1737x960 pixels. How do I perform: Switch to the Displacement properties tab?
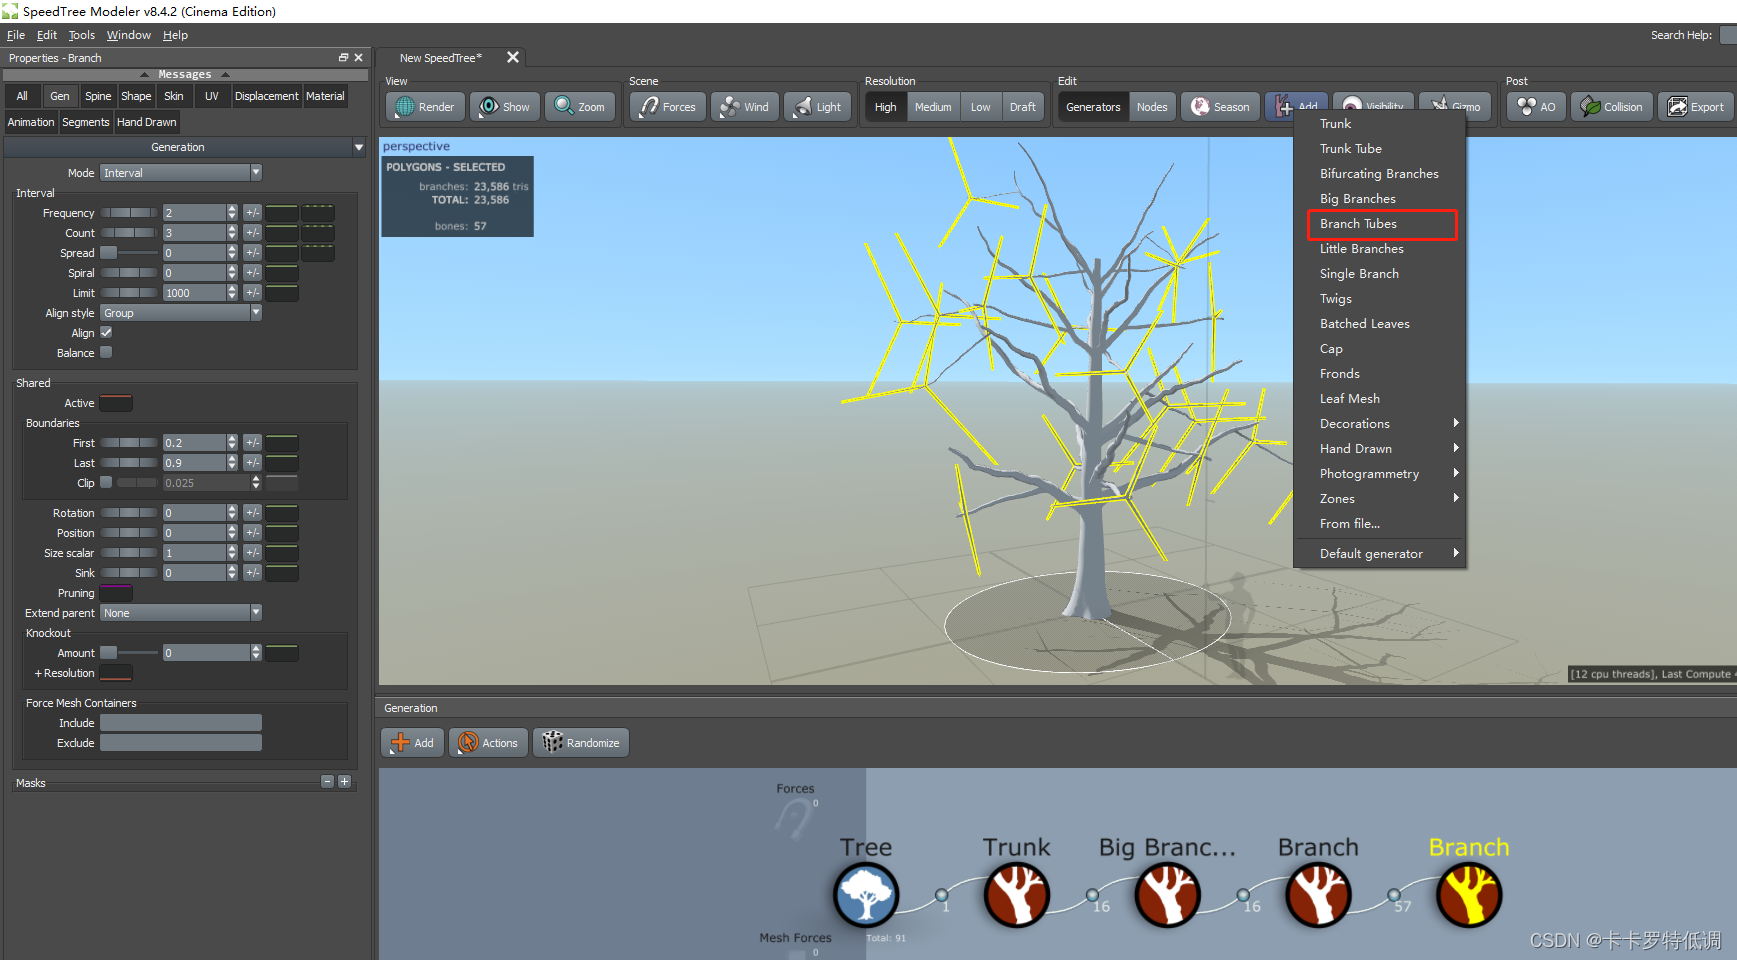(x=266, y=96)
